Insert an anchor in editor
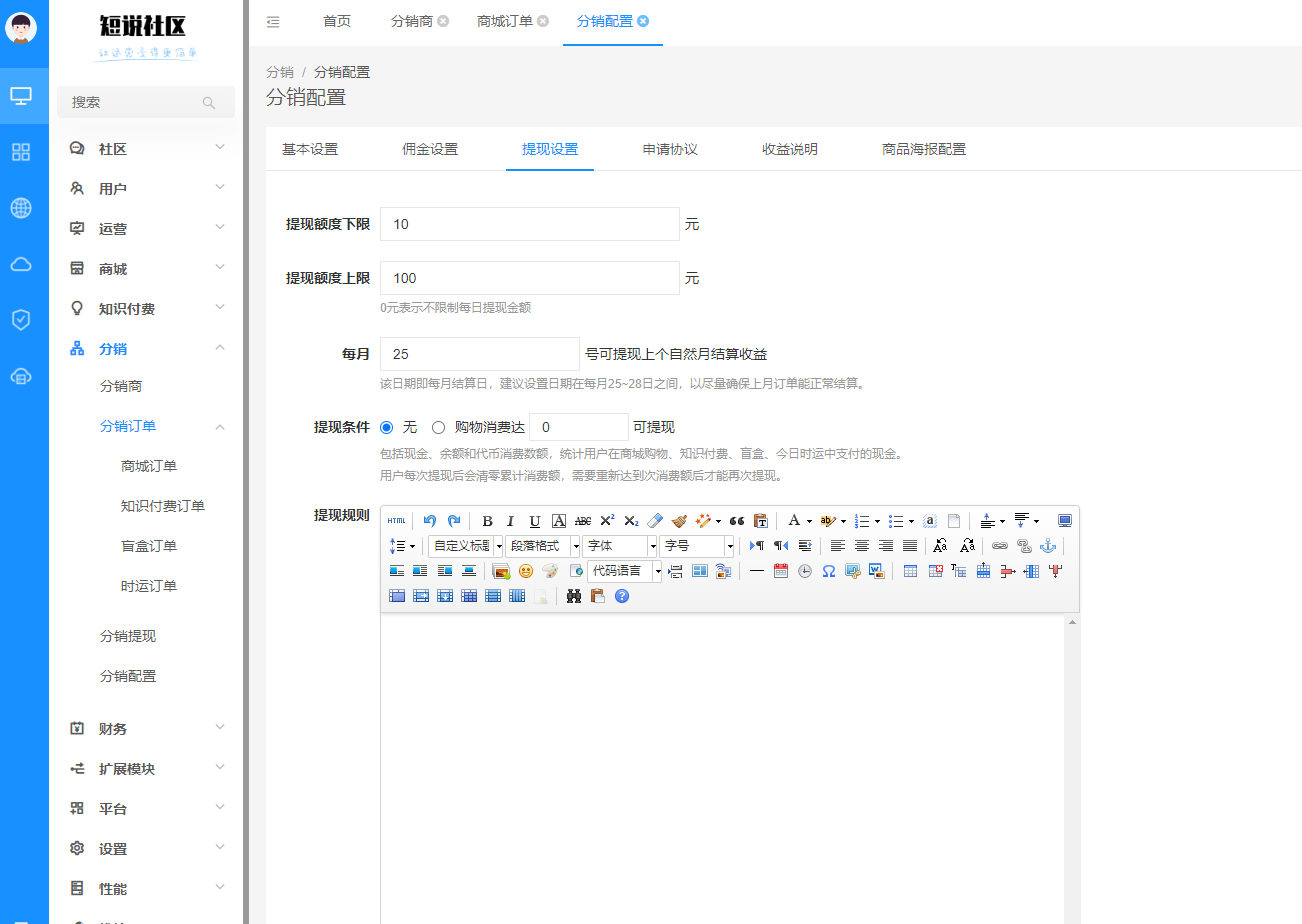1302x924 pixels. (1048, 546)
